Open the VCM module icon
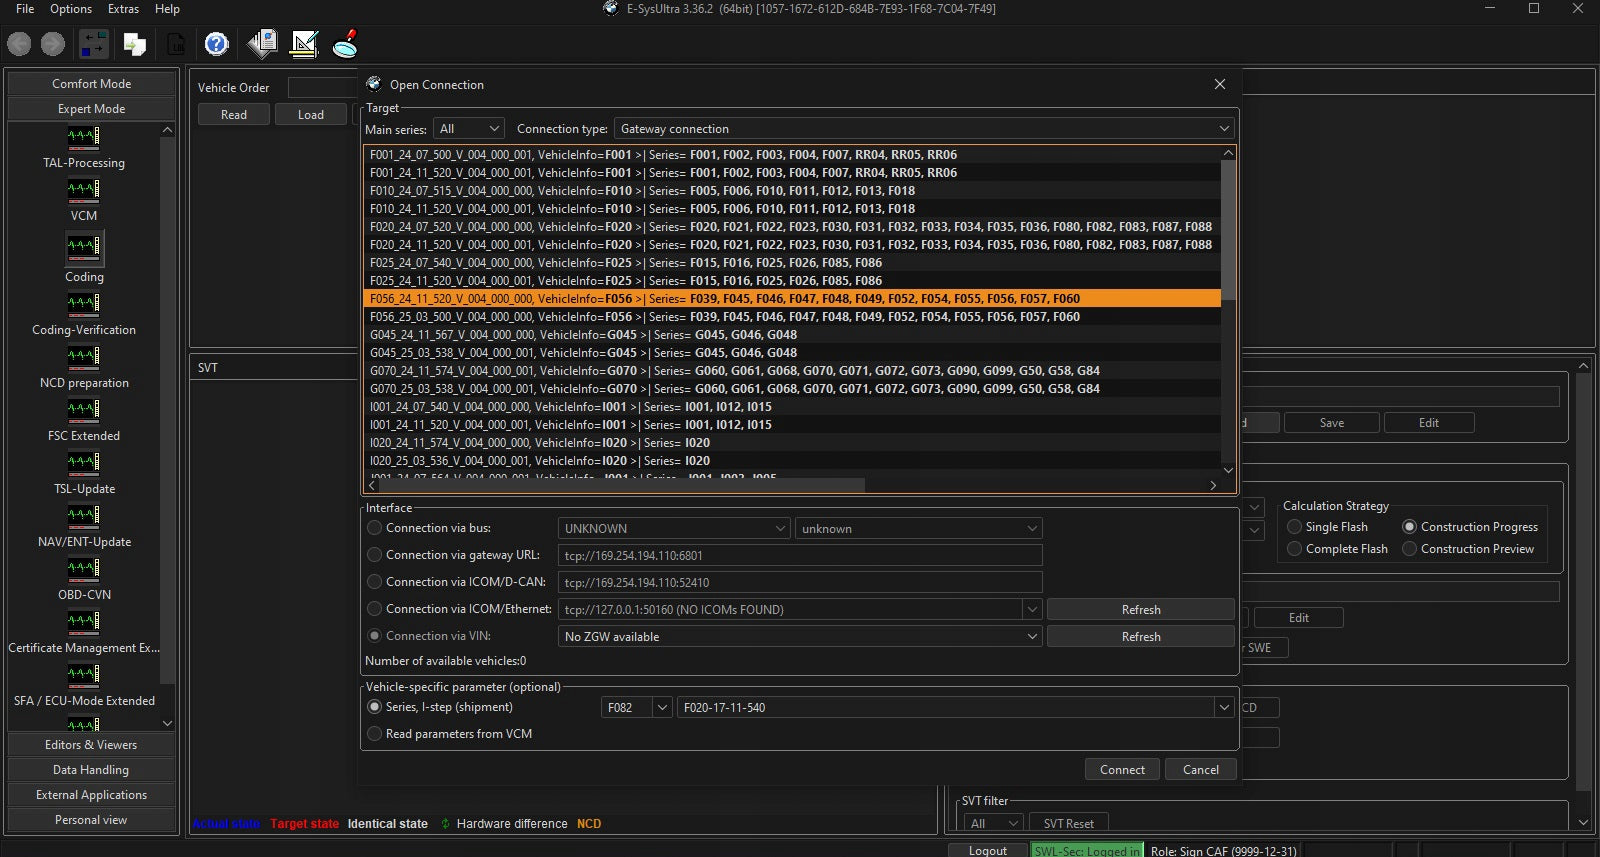 click(x=84, y=189)
